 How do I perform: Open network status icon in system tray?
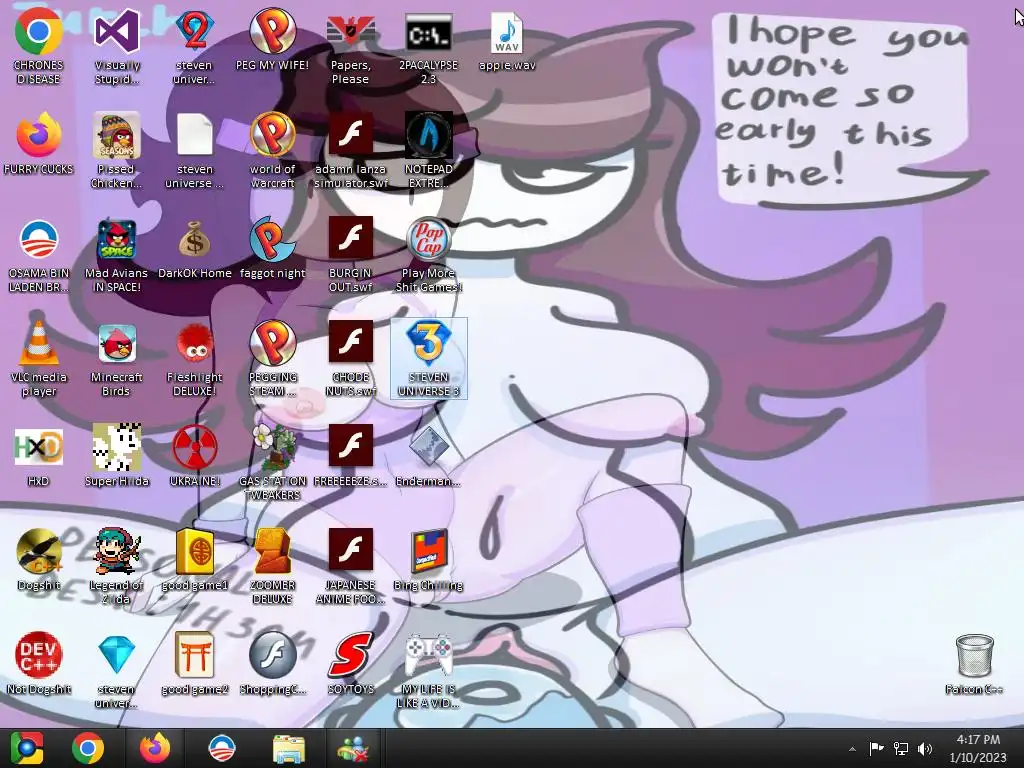pyautogui.click(x=901, y=748)
